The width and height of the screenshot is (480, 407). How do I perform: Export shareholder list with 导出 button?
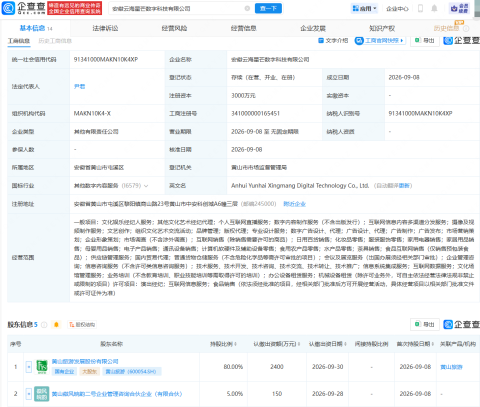pyautogui.click(x=425, y=324)
